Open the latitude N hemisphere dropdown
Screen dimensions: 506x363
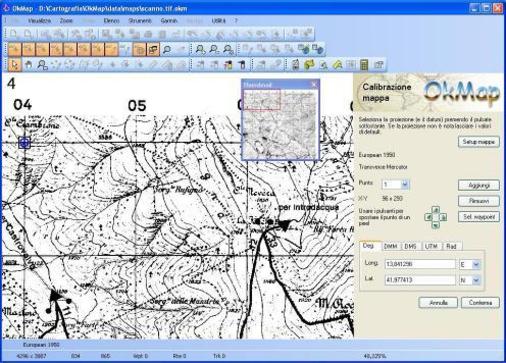476,280
